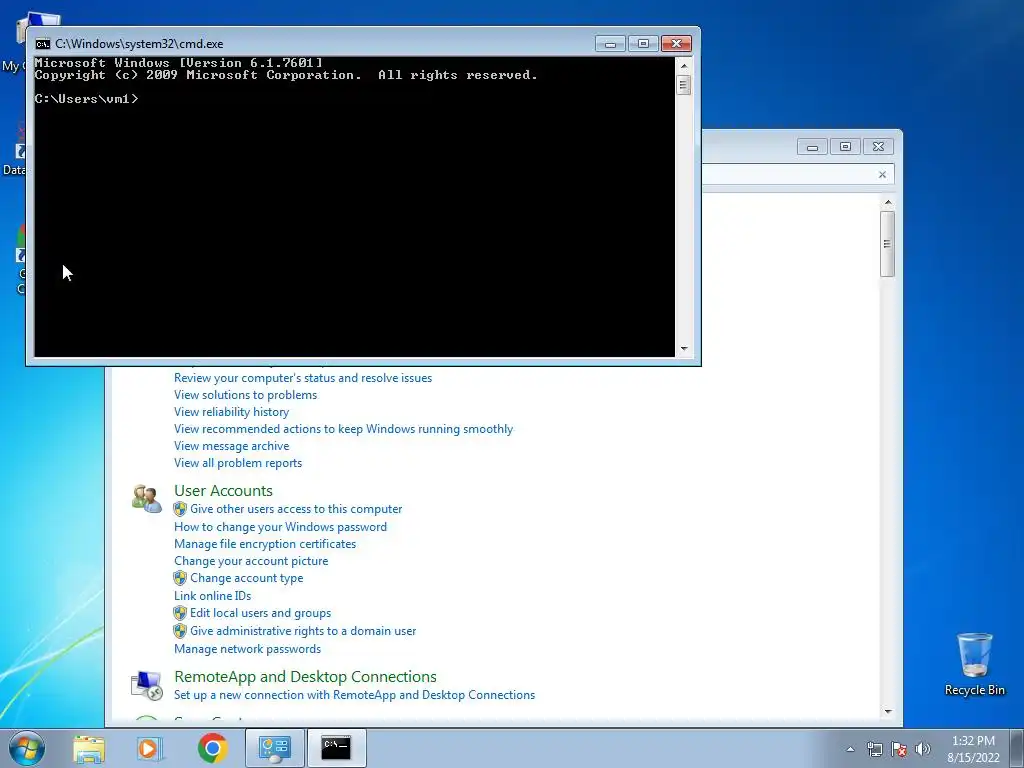Click Manage file encryption certificates link
The height and width of the screenshot is (768, 1024).
tap(265, 544)
